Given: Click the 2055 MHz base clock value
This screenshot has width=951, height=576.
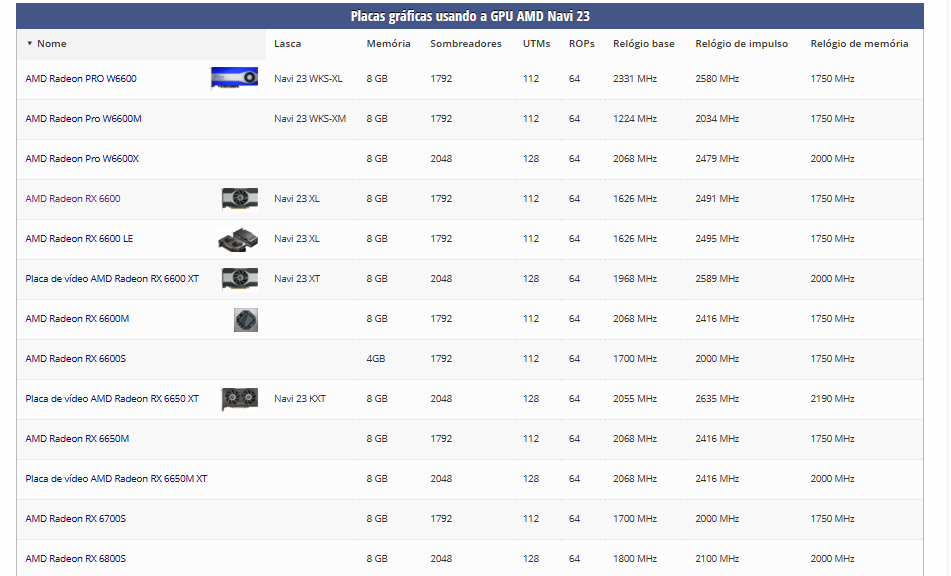Looking at the screenshot, I should pos(634,398).
